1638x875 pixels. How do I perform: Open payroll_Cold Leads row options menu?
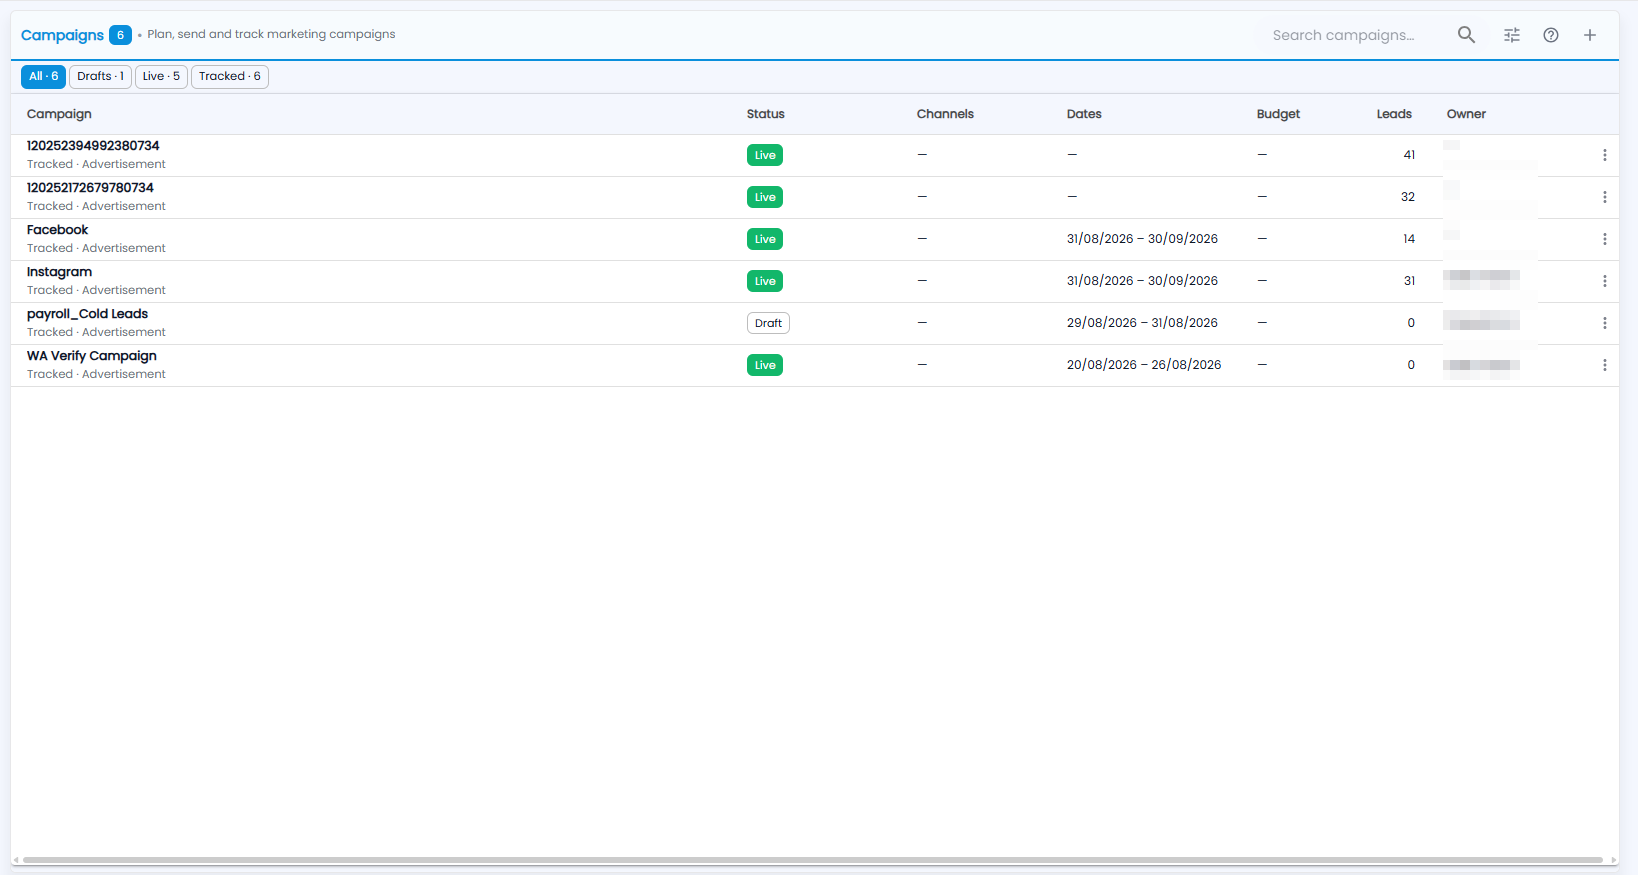[x=1605, y=323]
